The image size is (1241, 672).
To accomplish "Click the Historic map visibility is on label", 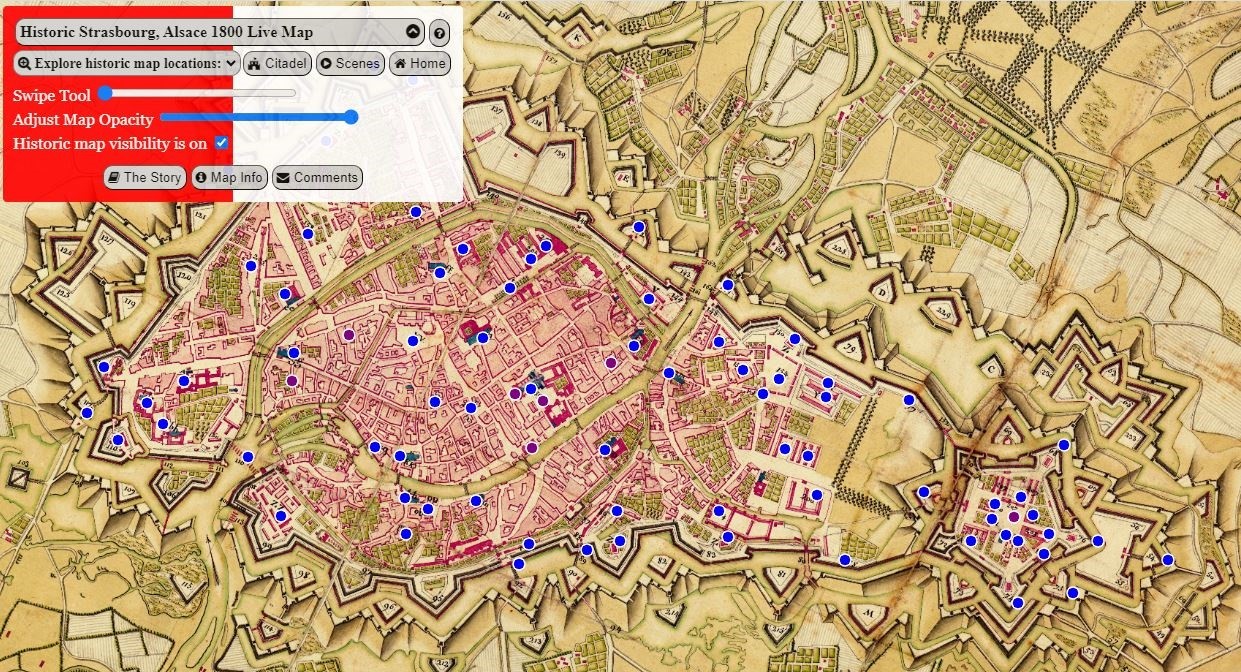I will 110,143.
